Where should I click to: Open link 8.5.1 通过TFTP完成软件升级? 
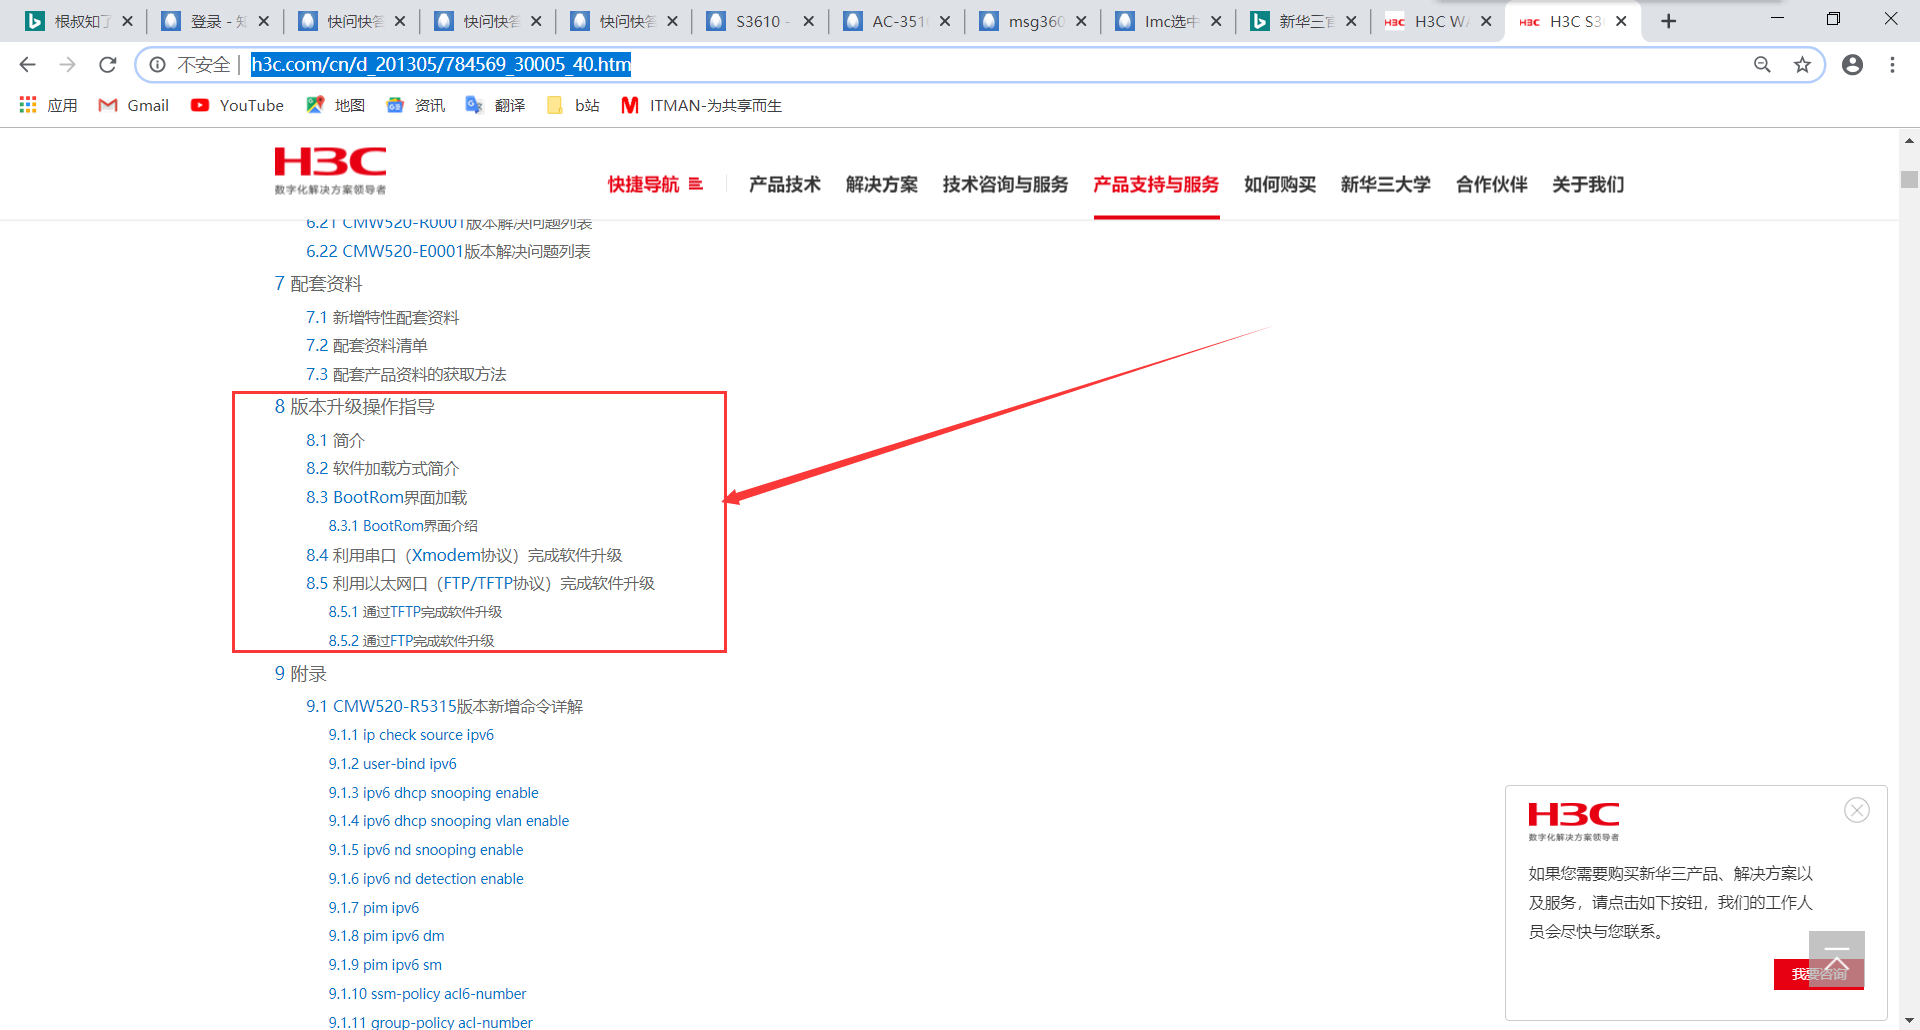point(416,612)
